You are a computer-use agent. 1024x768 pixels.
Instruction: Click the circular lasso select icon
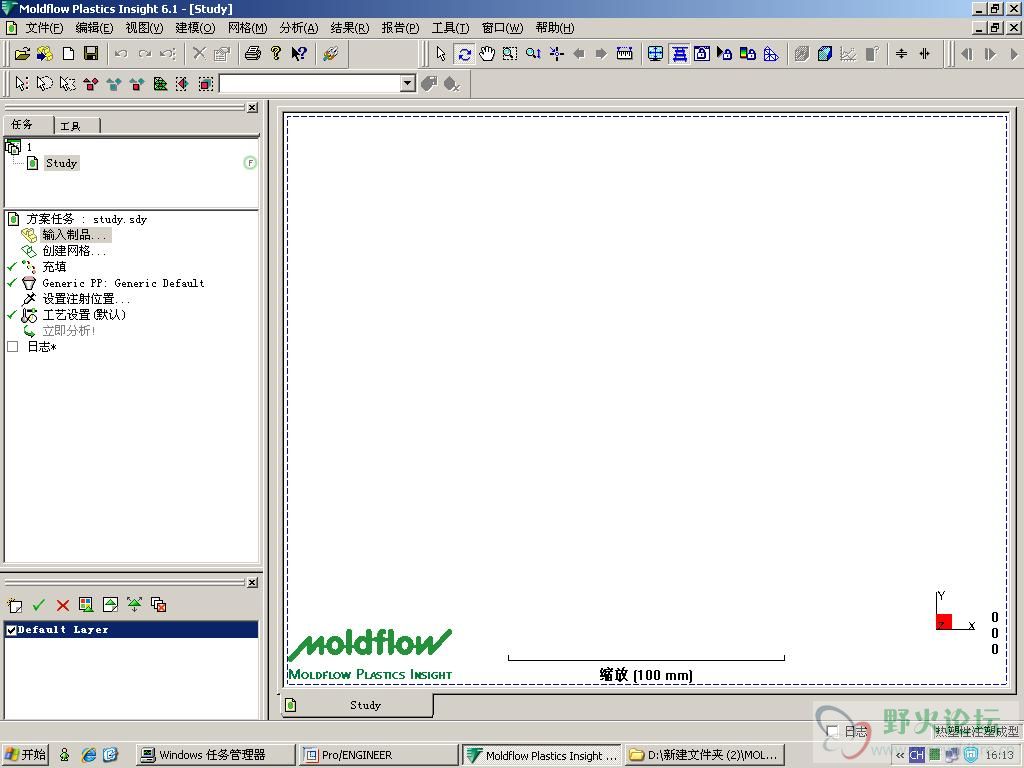[x=44, y=84]
